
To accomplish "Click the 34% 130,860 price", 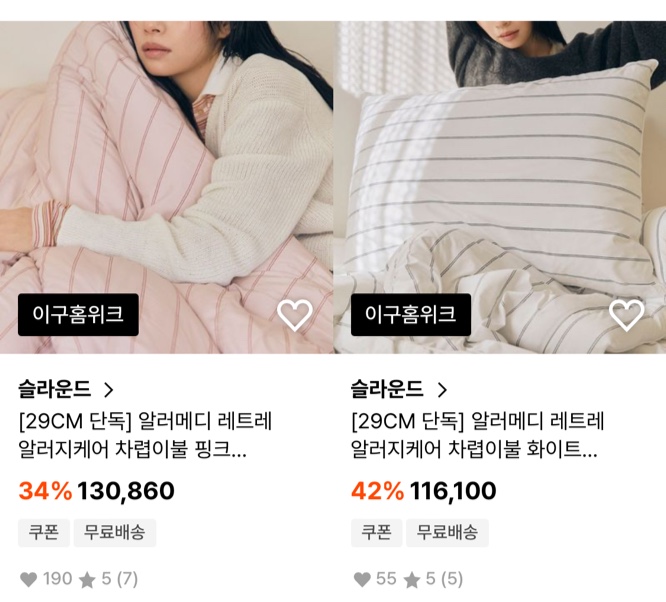I will (96, 491).
